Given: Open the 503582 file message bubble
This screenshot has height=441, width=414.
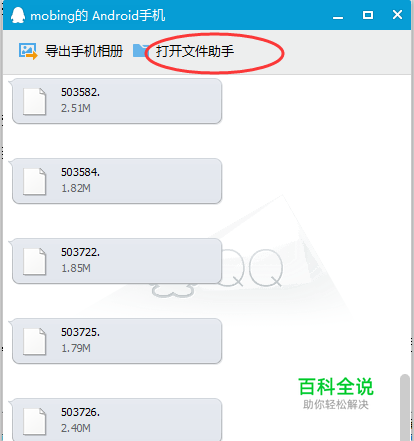Looking at the screenshot, I should pos(116,101).
